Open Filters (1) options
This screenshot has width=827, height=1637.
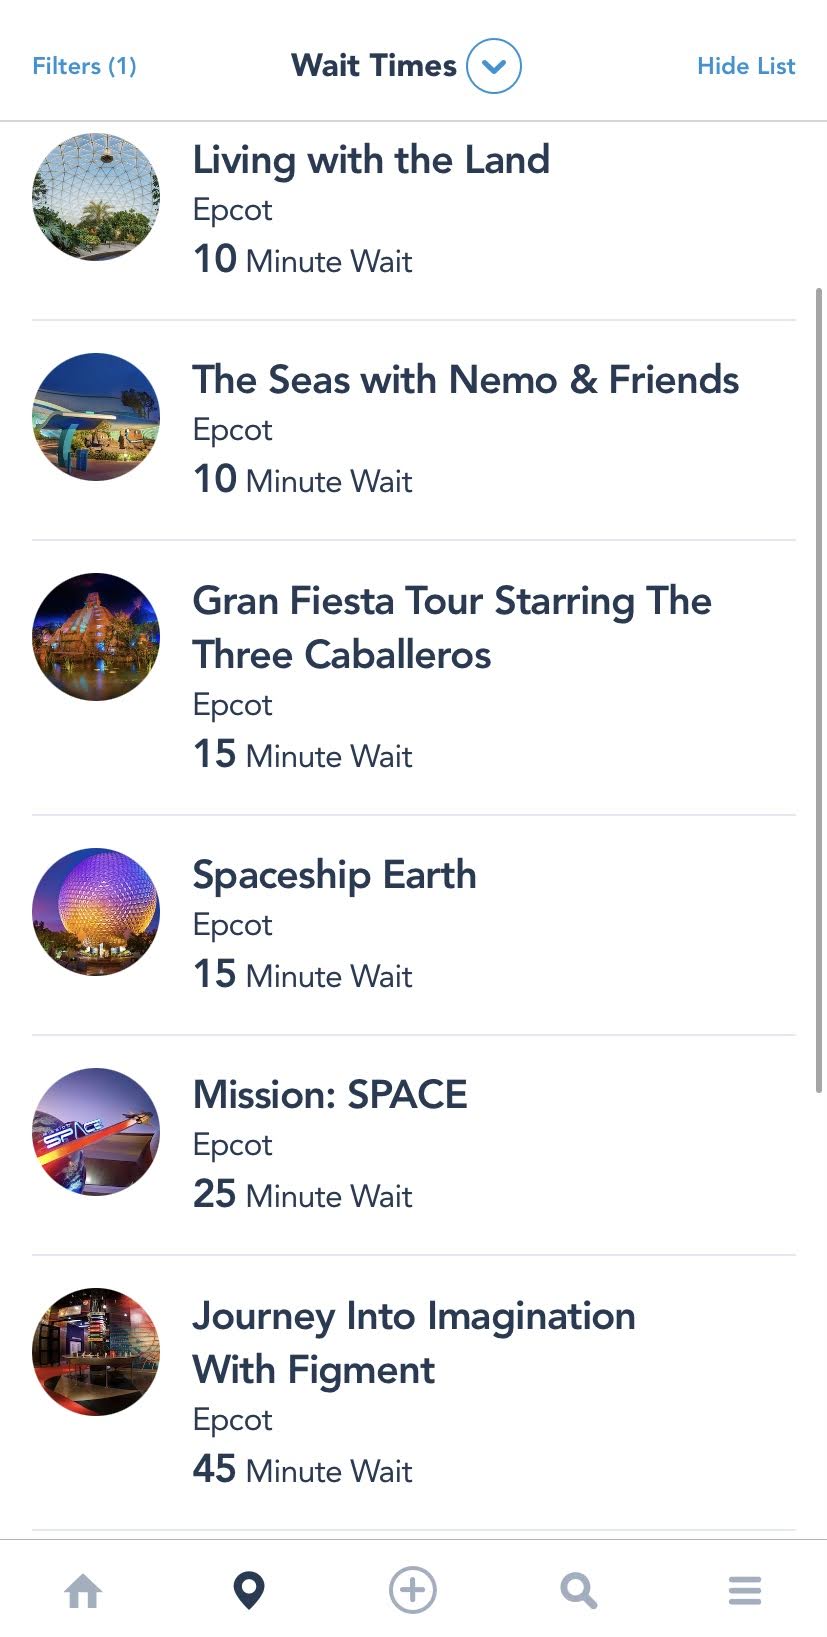tap(84, 66)
